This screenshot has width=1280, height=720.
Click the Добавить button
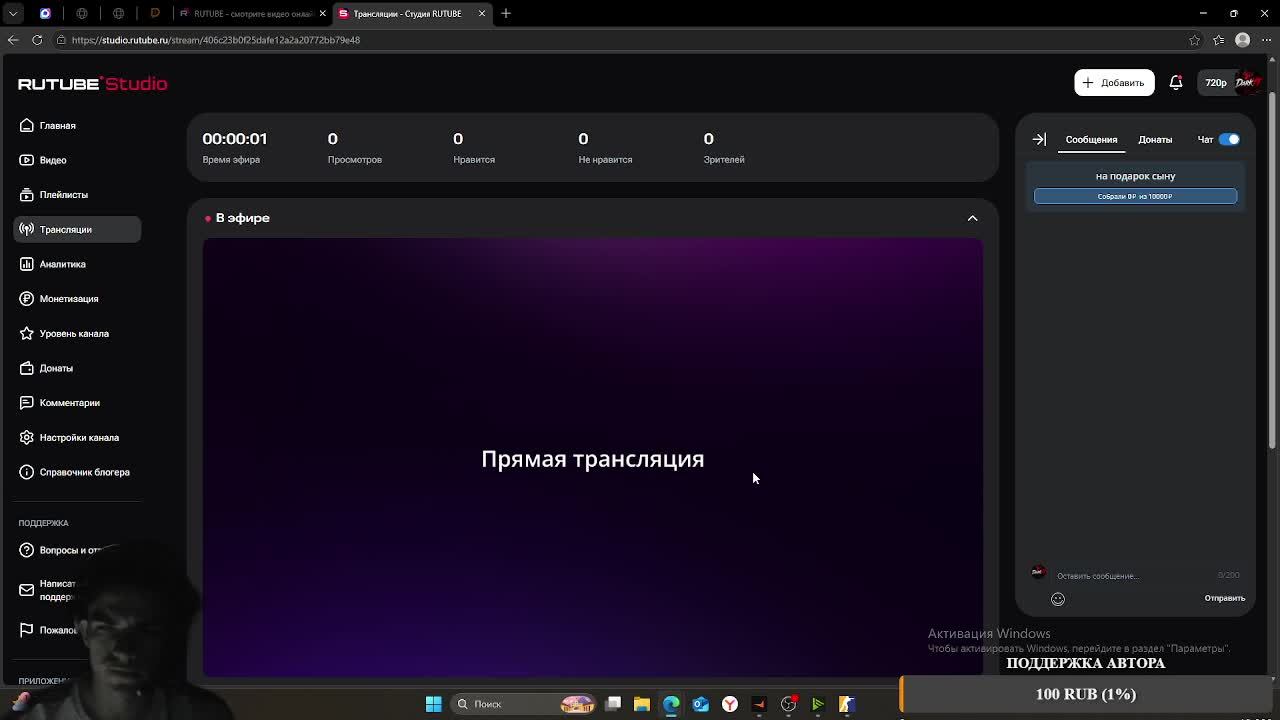(x=1114, y=83)
